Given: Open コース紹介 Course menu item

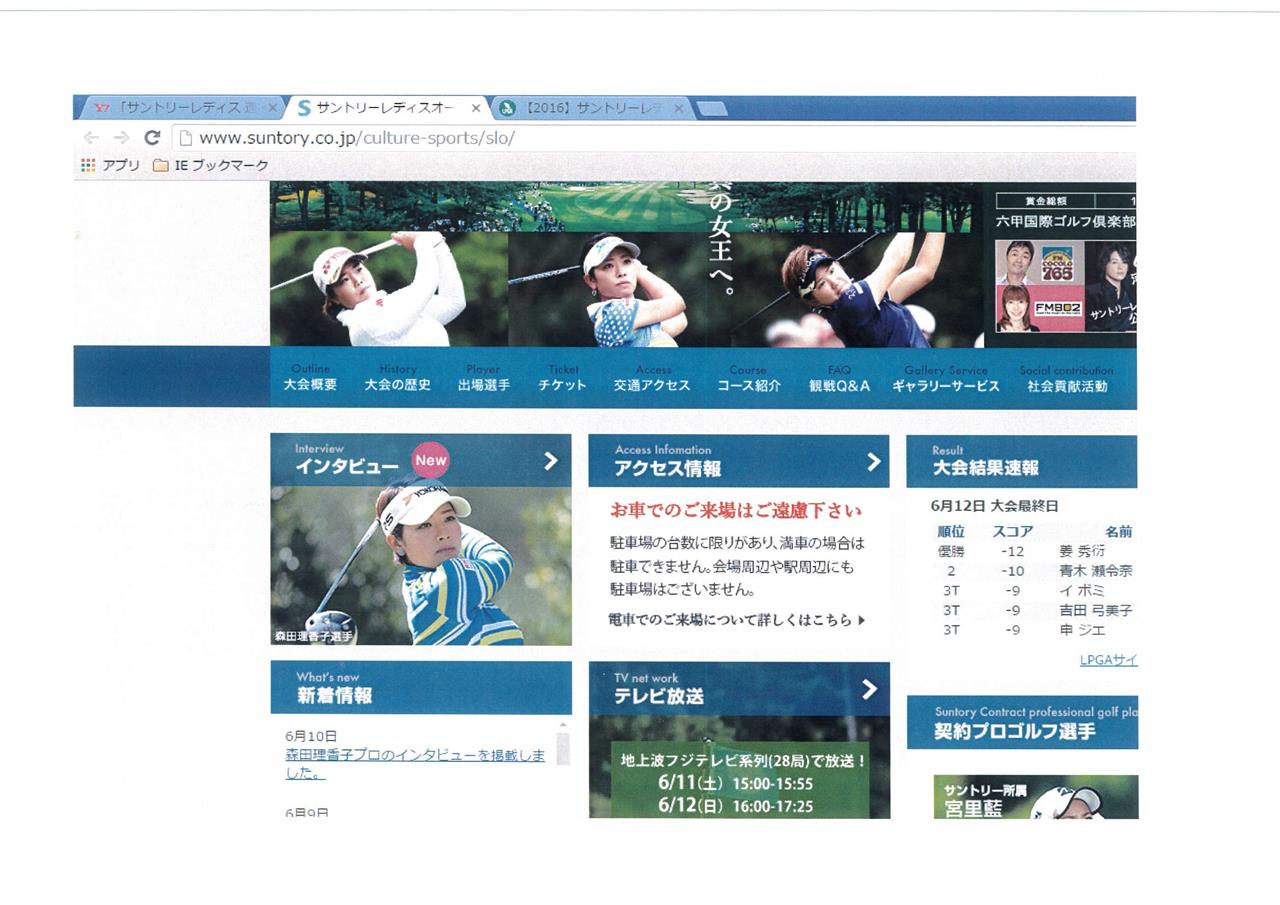Looking at the screenshot, I should [x=748, y=378].
